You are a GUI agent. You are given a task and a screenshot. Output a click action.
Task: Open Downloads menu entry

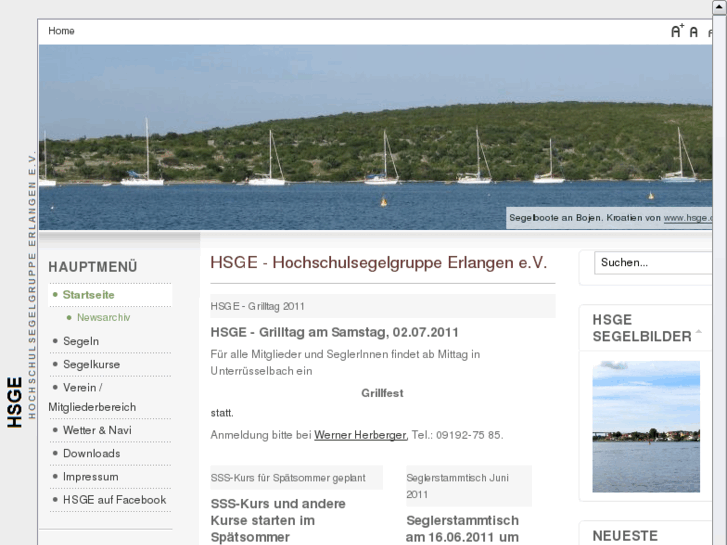point(91,453)
